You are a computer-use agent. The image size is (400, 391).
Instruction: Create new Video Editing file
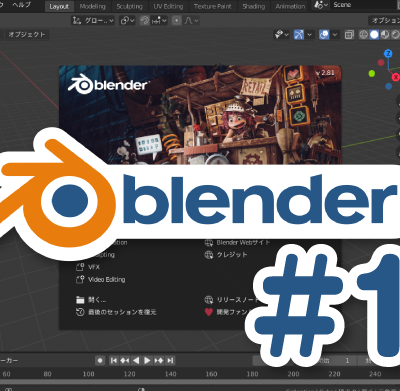coord(106,279)
